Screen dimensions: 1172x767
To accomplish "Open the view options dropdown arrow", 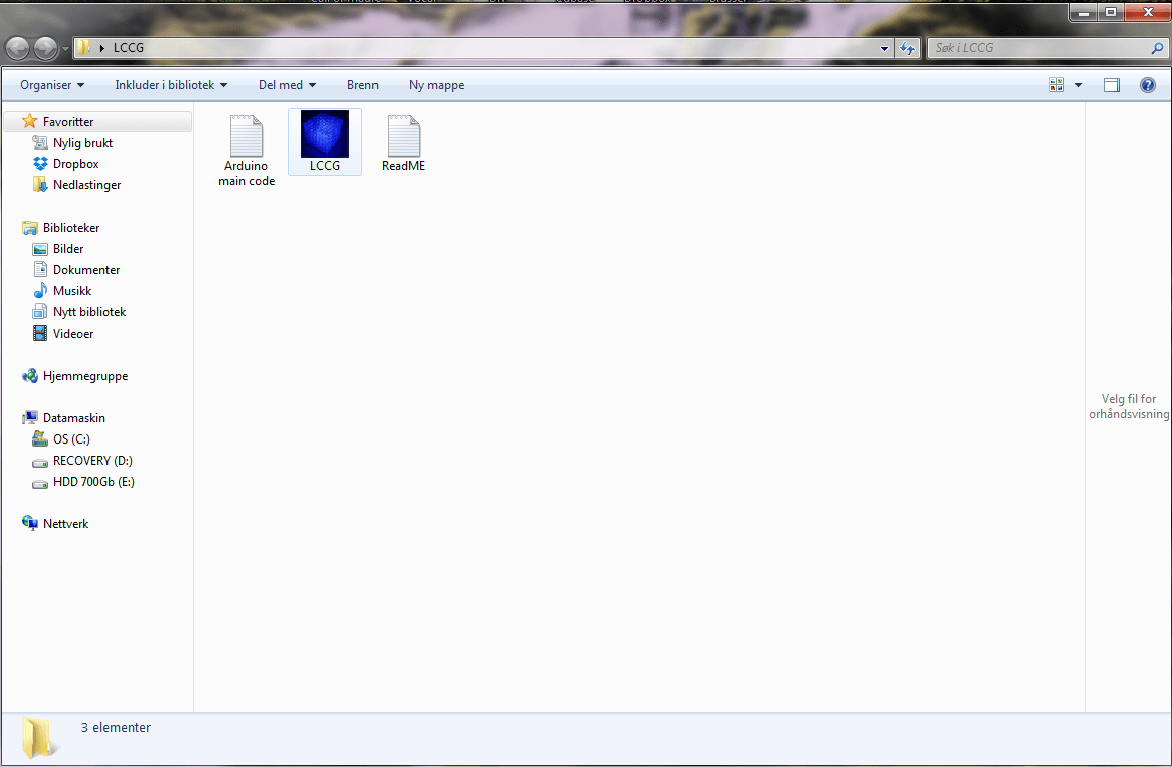I will 1078,85.
